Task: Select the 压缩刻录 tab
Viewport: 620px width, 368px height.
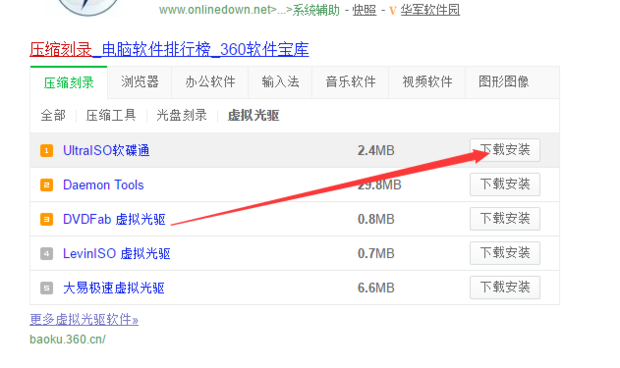Action: pos(68,83)
